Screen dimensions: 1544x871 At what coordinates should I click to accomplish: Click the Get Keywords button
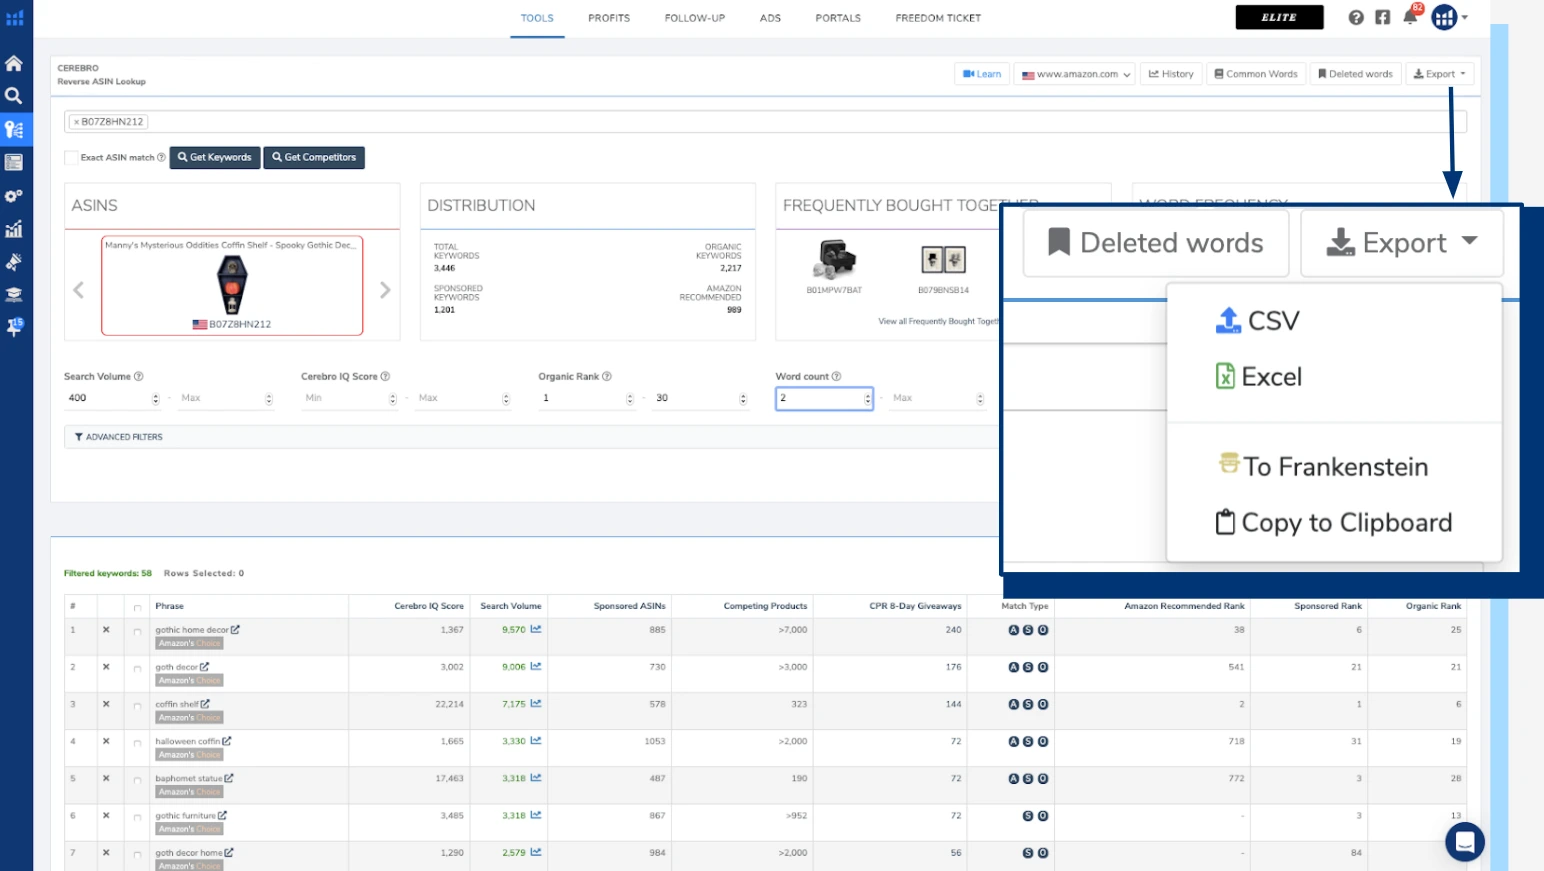pos(215,157)
